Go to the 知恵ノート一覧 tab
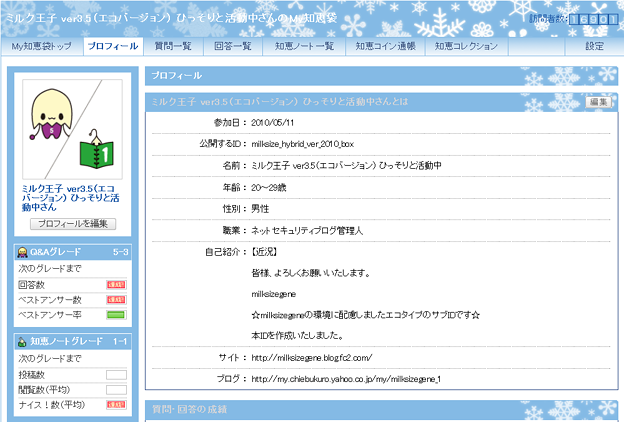 304,46
